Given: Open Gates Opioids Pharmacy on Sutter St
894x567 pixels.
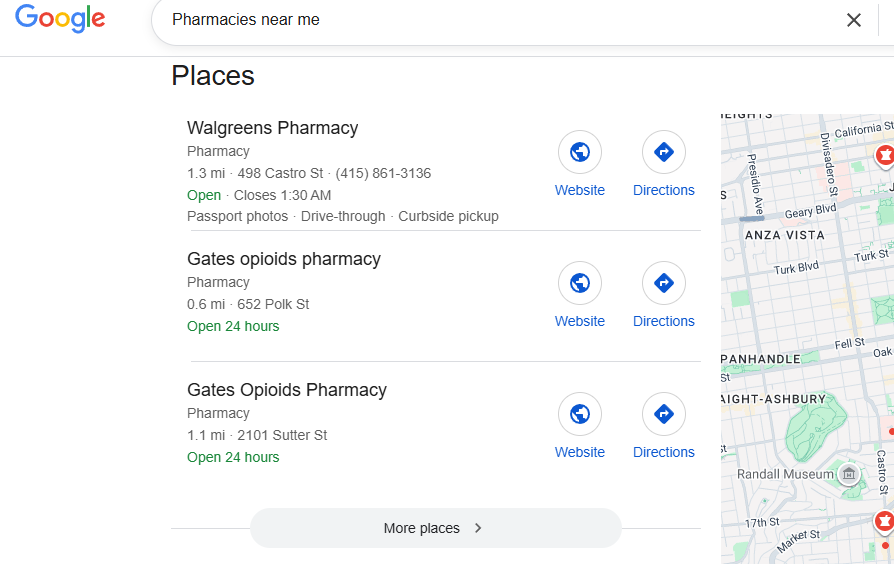Looking at the screenshot, I should pyautogui.click(x=287, y=390).
